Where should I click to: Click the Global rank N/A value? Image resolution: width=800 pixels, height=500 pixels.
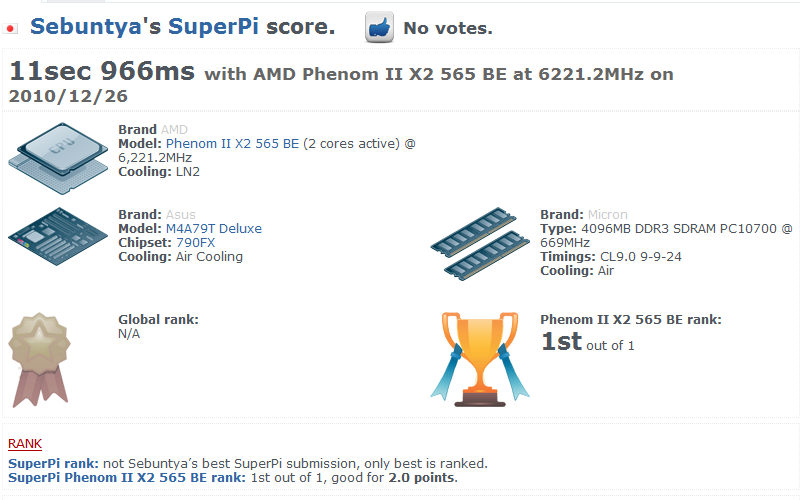tap(129, 334)
